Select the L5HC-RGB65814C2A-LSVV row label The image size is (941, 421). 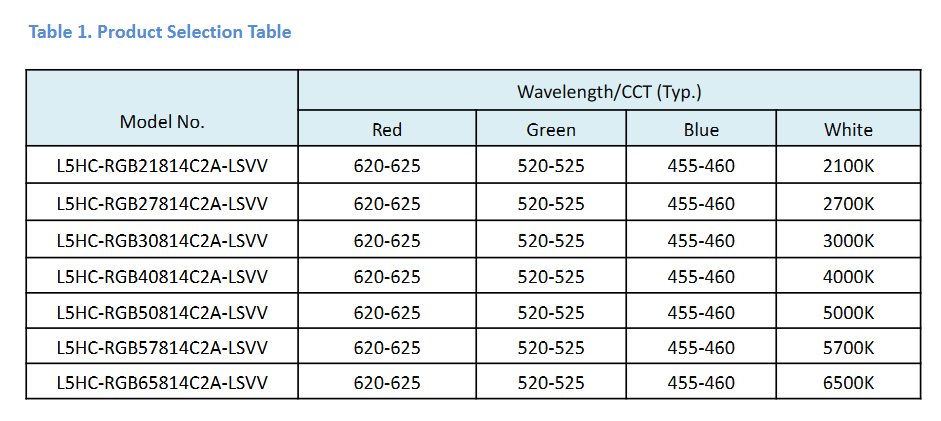[x=162, y=383]
